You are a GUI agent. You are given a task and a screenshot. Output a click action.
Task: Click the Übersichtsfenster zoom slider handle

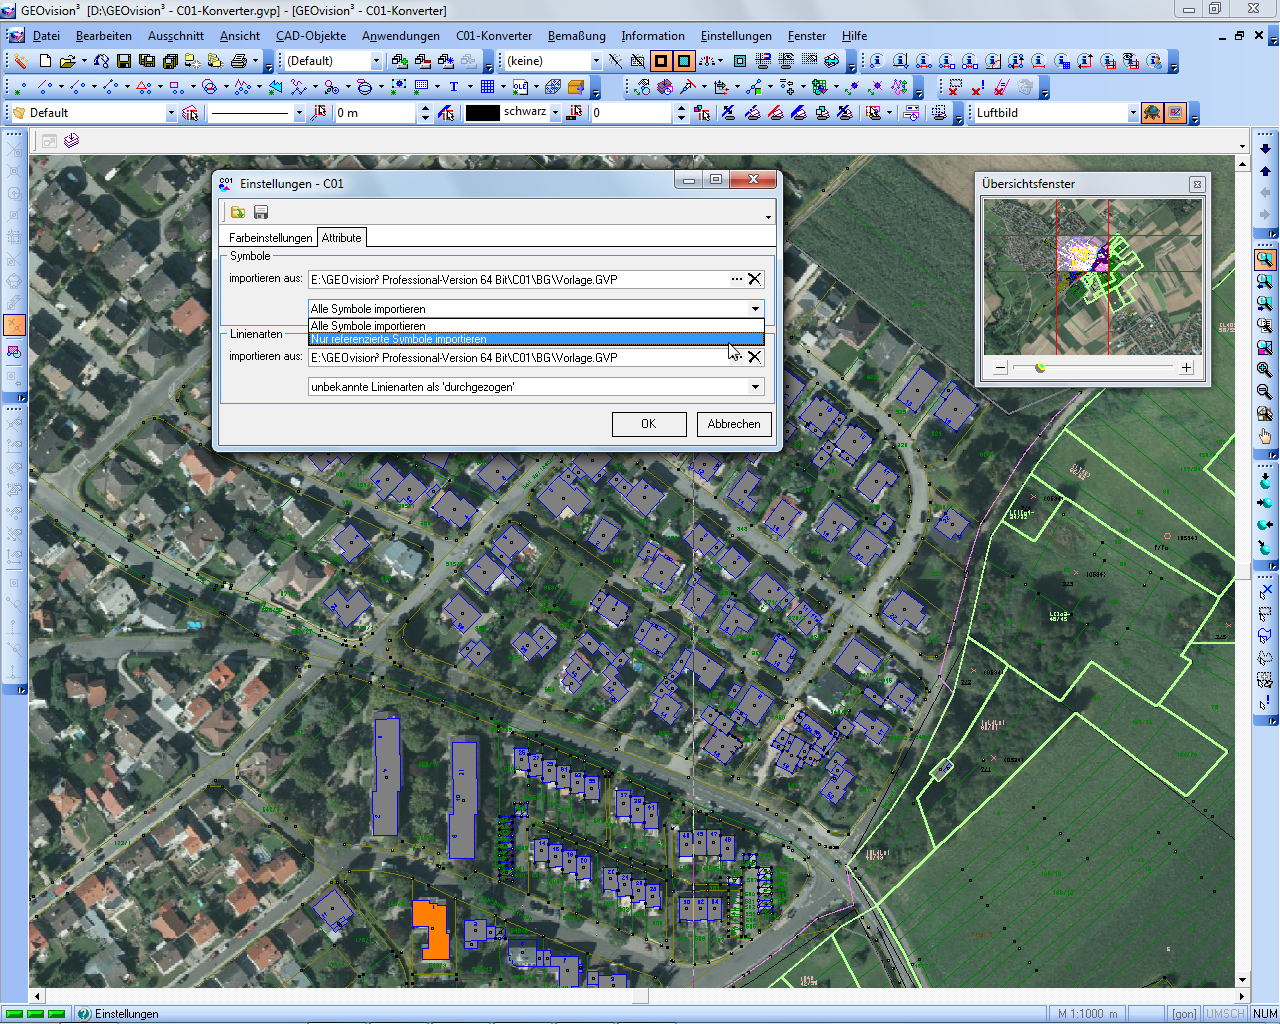tap(1040, 368)
